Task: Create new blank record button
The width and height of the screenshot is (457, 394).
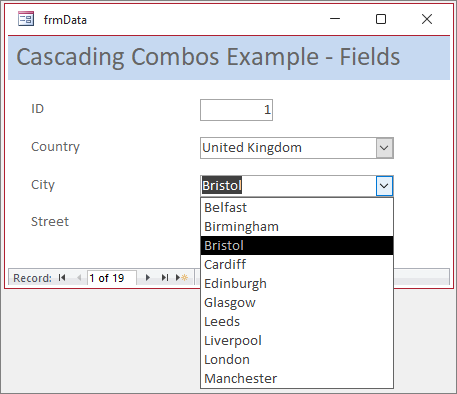Action: 182,277
